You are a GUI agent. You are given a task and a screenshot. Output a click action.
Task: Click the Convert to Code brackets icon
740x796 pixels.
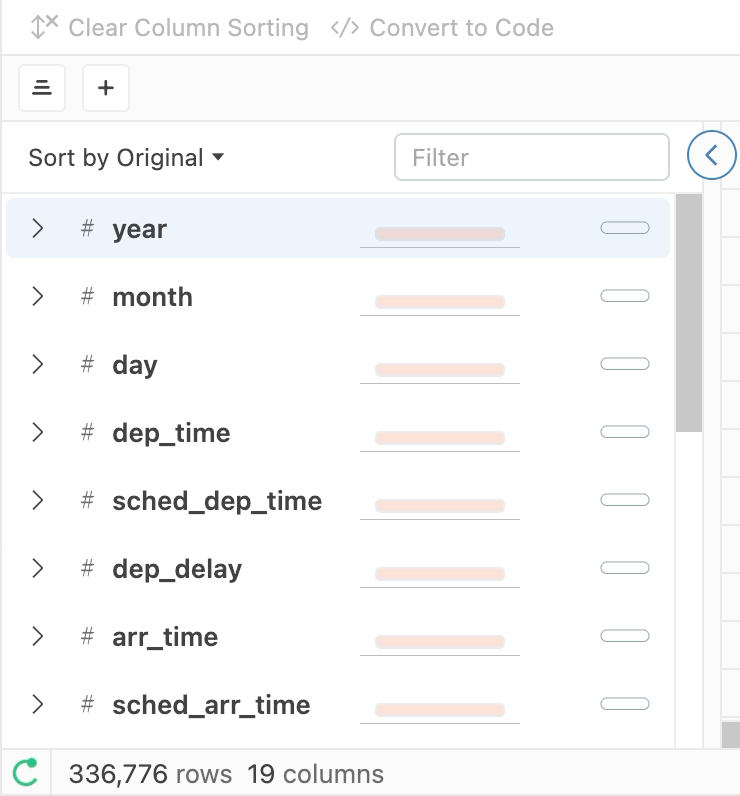coord(345,27)
